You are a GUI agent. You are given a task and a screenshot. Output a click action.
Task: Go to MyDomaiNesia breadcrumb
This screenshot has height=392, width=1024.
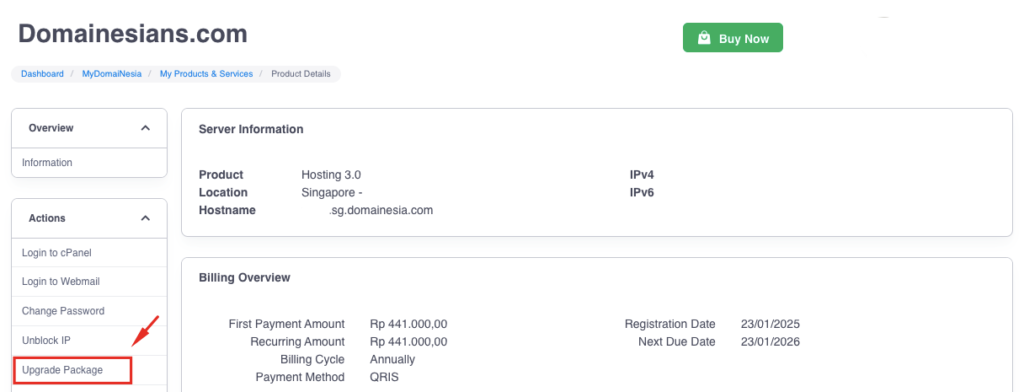coord(112,74)
